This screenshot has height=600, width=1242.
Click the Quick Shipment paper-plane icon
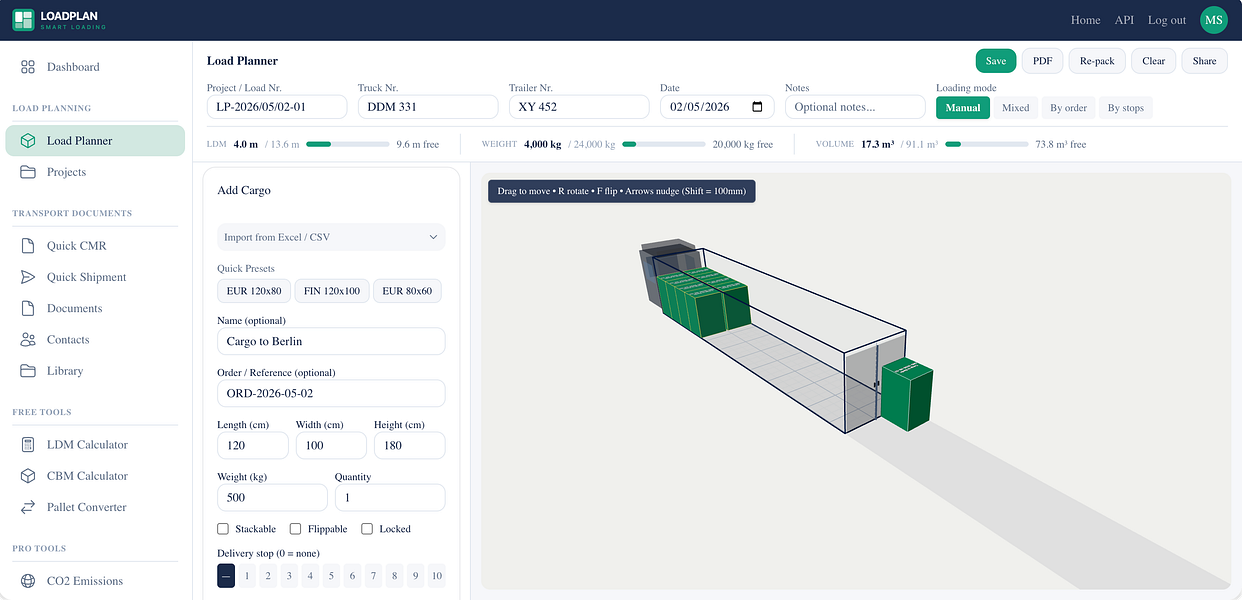pos(28,277)
